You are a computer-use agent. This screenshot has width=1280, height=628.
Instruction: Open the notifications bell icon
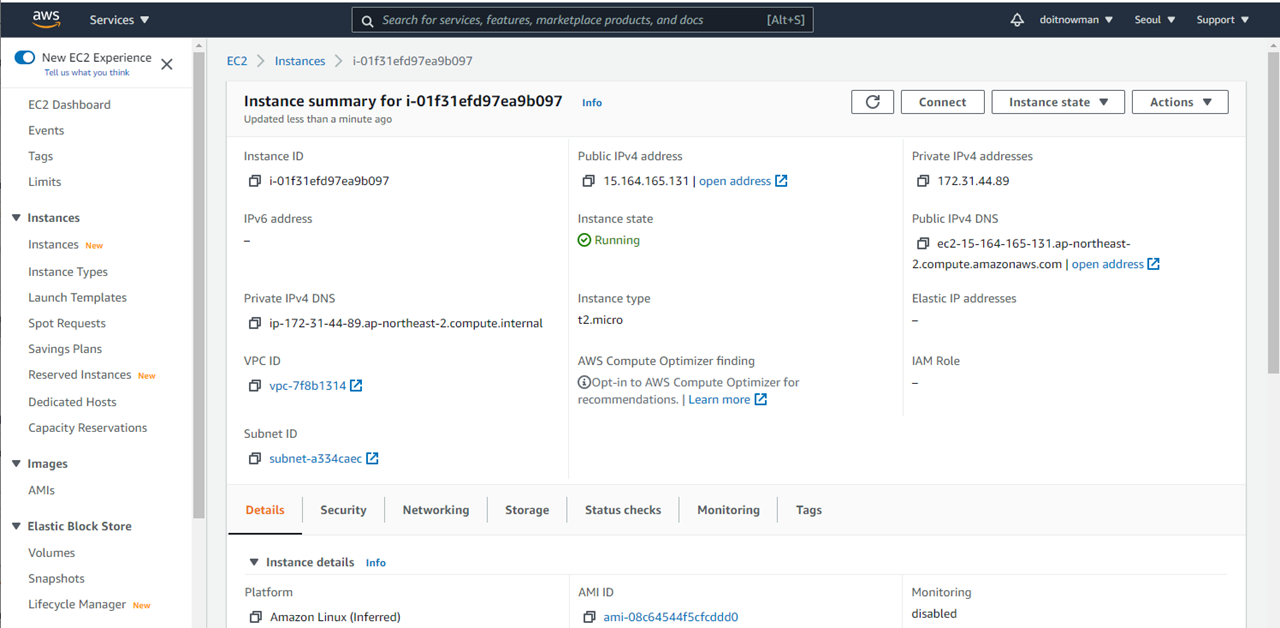pos(1017,20)
